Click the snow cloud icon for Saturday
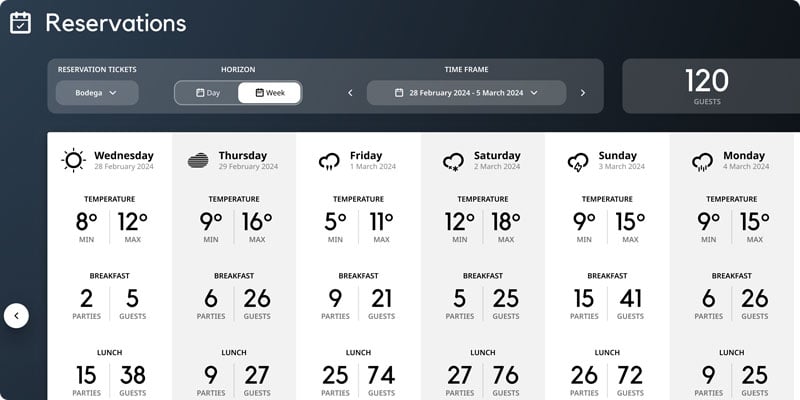Screen dimensions: 800x400 pos(454,161)
